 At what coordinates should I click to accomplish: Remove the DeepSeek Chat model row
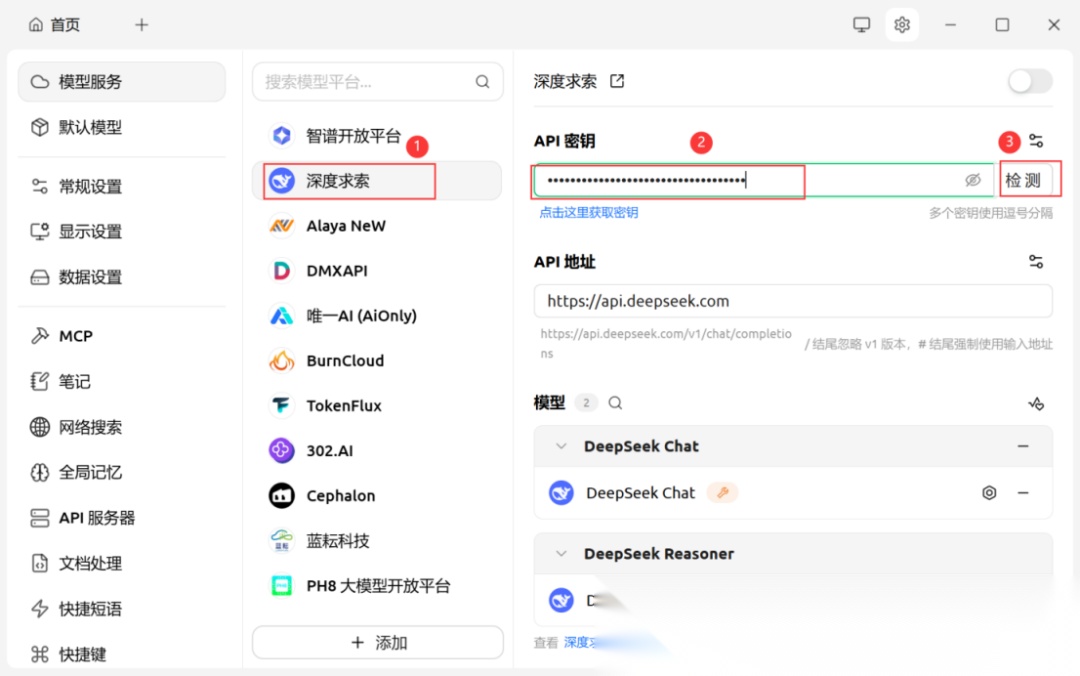pyautogui.click(x=1023, y=493)
